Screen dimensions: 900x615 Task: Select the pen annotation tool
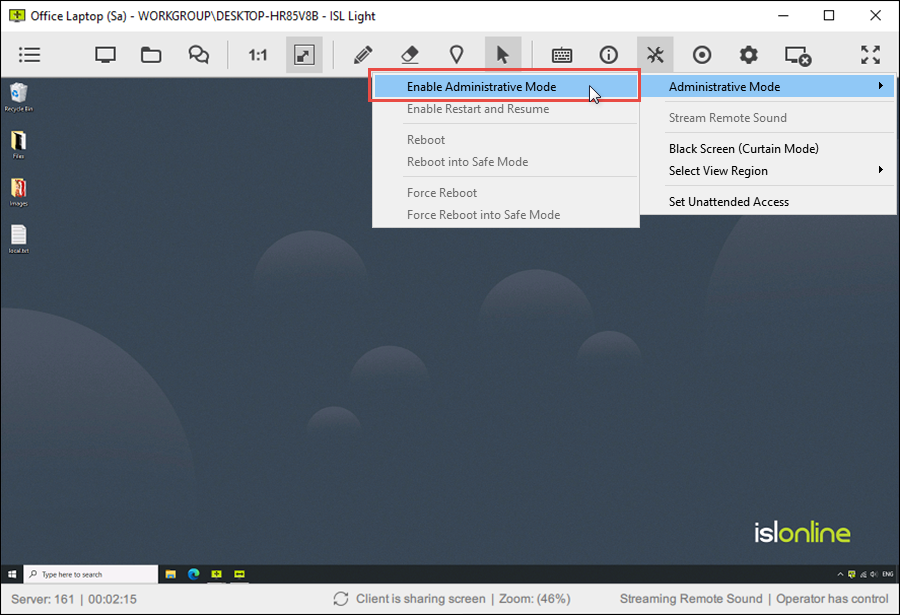pyautogui.click(x=362, y=55)
